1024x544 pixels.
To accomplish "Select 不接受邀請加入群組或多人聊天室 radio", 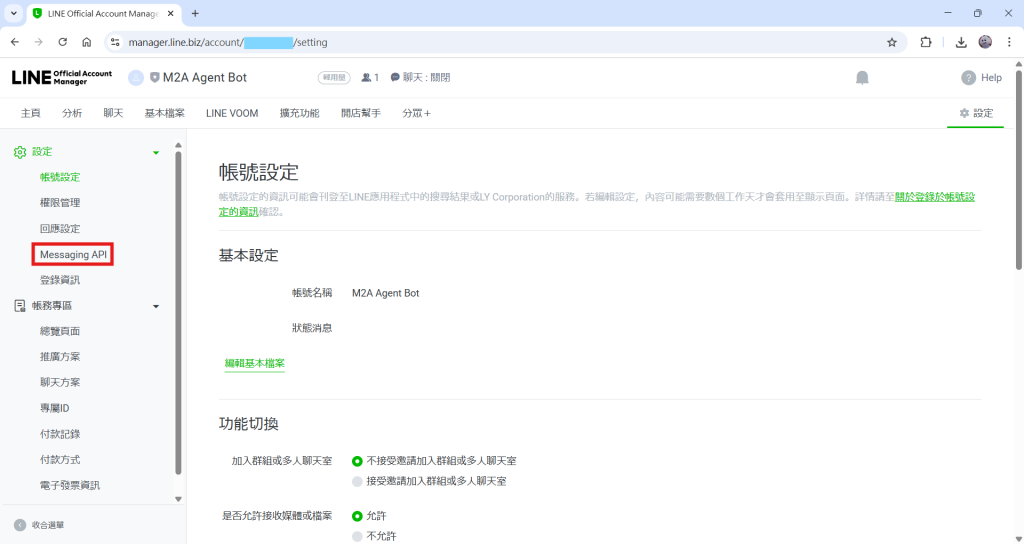I will (x=357, y=461).
